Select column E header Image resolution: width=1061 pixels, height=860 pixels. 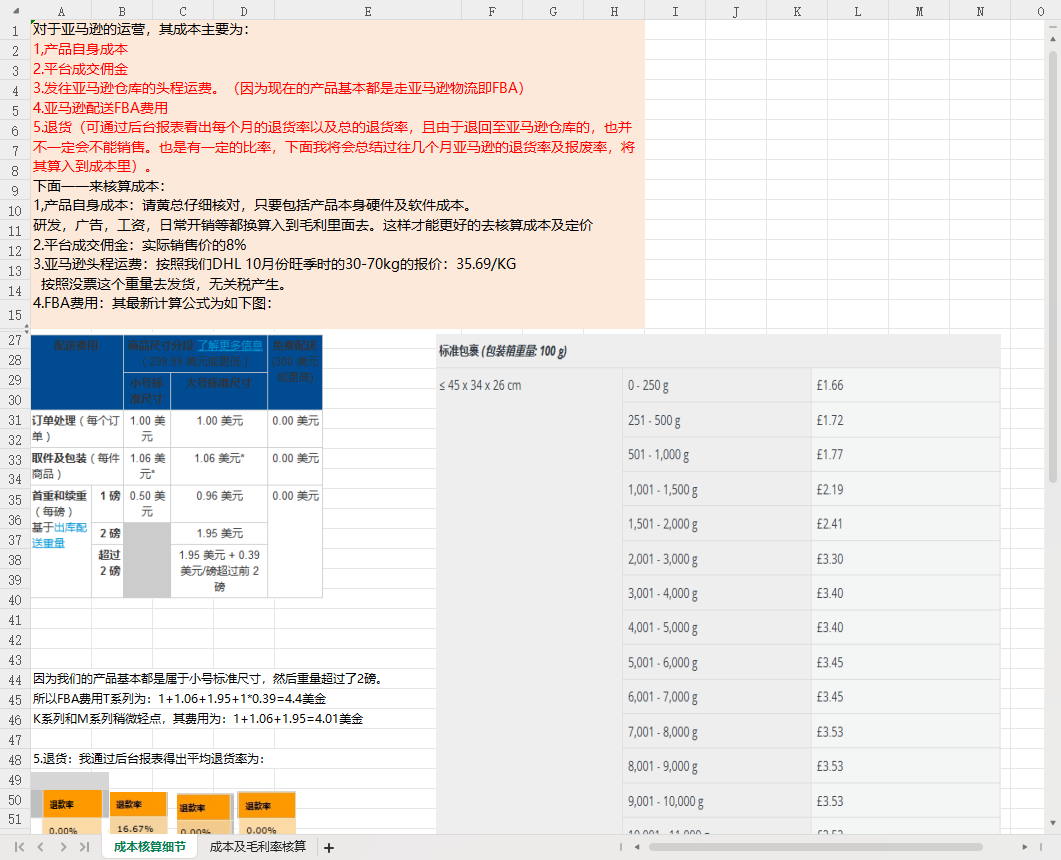coord(367,11)
